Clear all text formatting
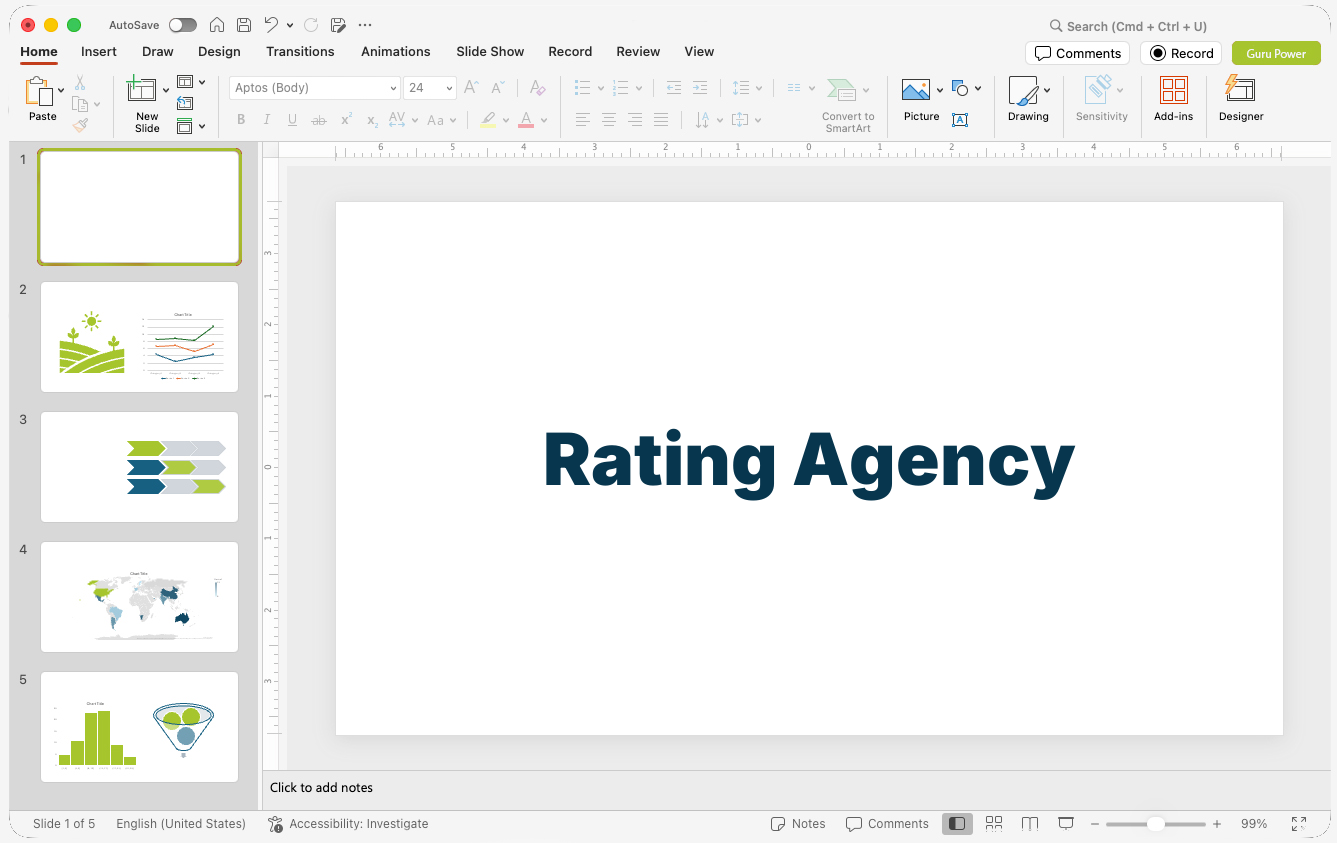 click(x=537, y=88)
